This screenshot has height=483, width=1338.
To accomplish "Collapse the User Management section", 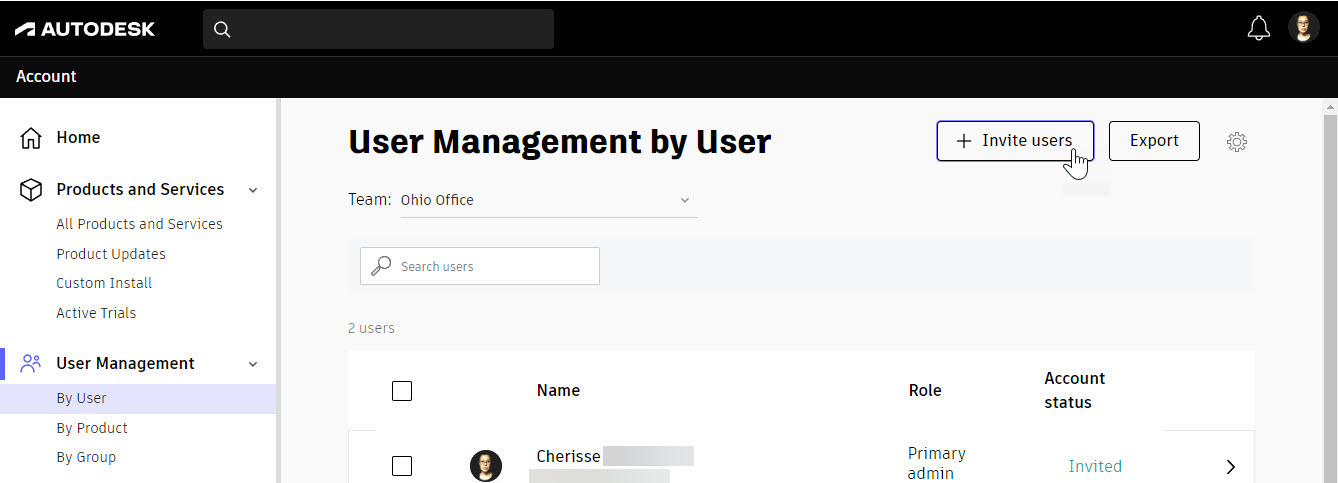I will 253,364.
